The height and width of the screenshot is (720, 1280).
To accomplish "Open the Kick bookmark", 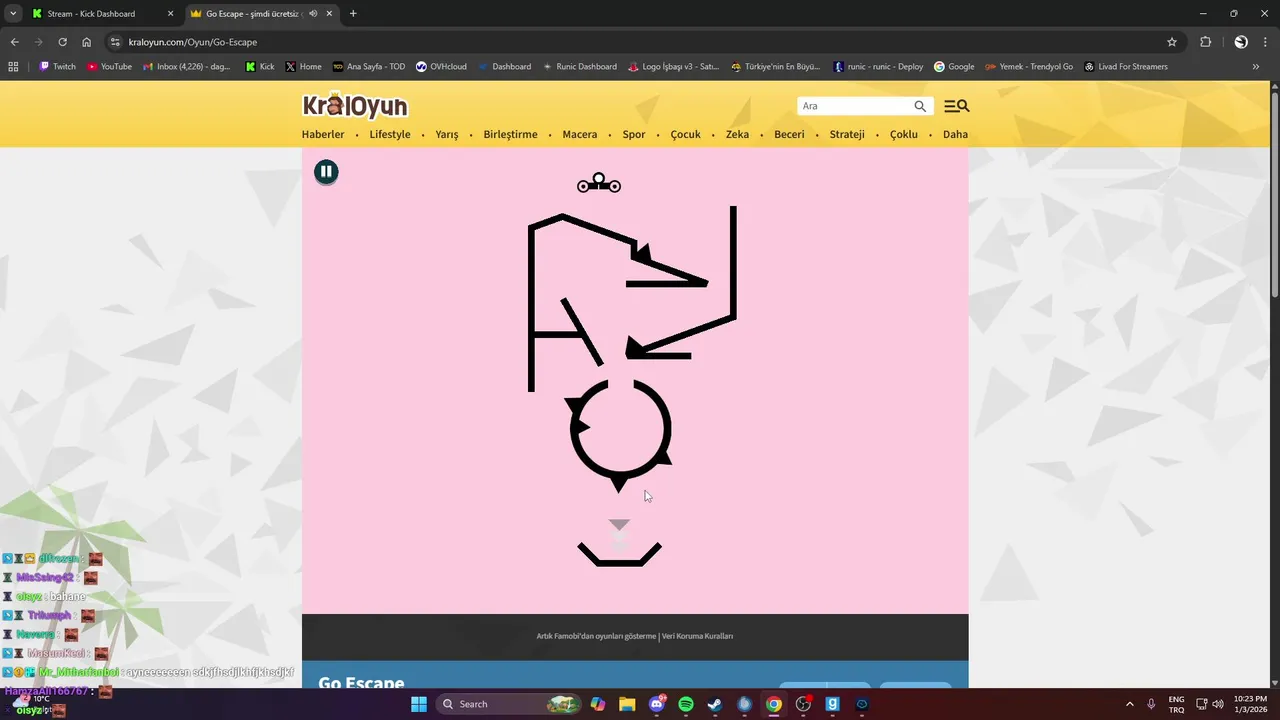I will [260, 66].
